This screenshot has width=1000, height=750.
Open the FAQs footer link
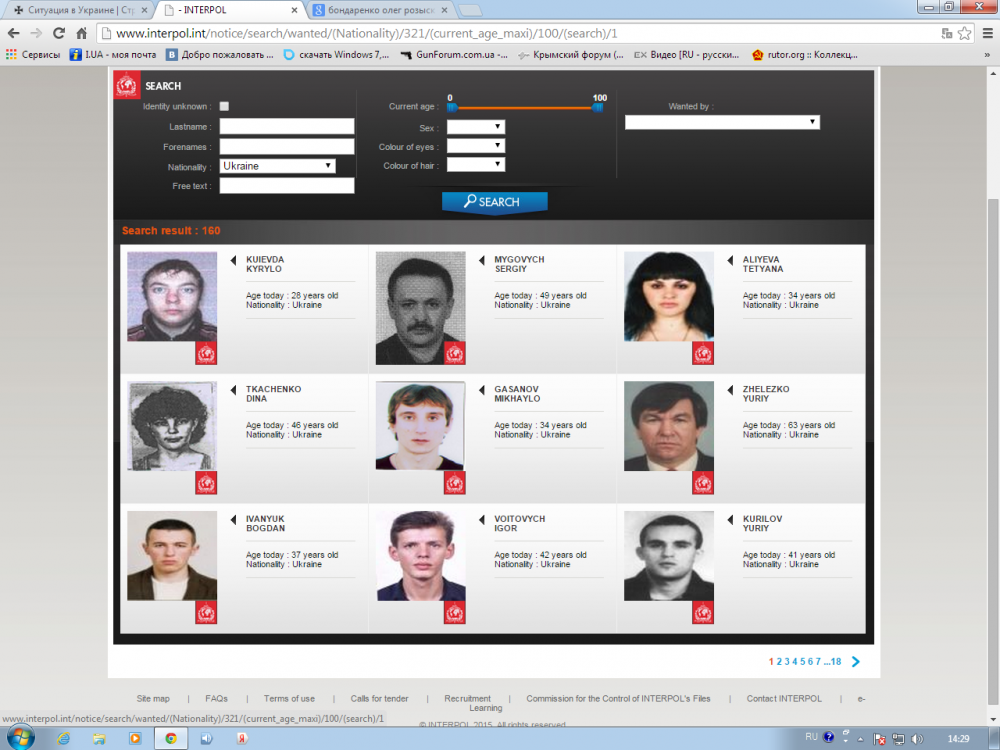coord(216,698)
